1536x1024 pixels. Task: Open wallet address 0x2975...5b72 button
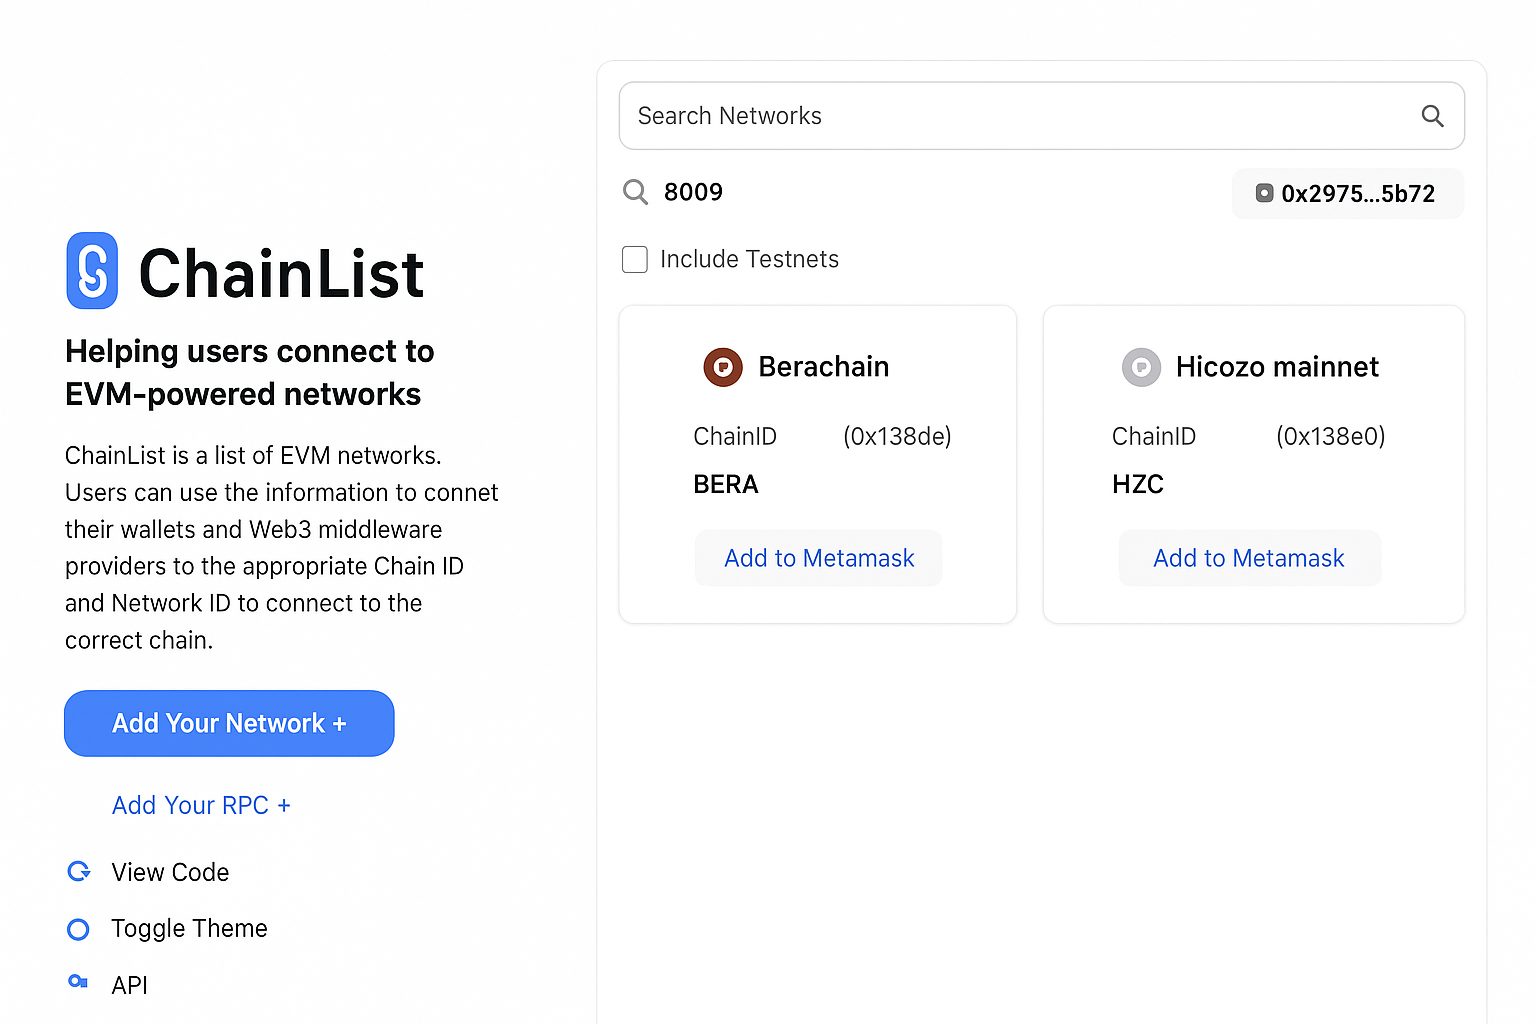(x=1348, y=193)
